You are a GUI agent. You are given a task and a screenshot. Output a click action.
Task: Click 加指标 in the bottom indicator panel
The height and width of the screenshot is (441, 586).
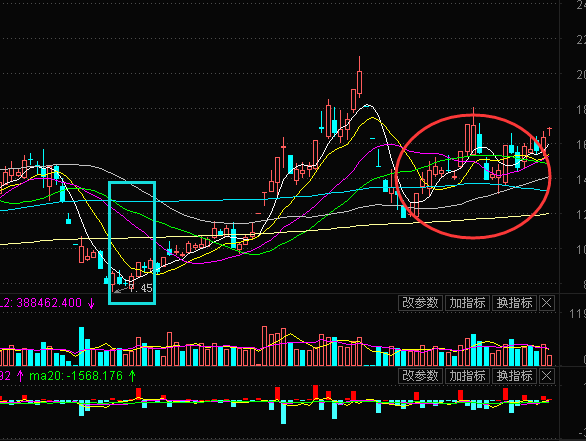coord(467,376)
